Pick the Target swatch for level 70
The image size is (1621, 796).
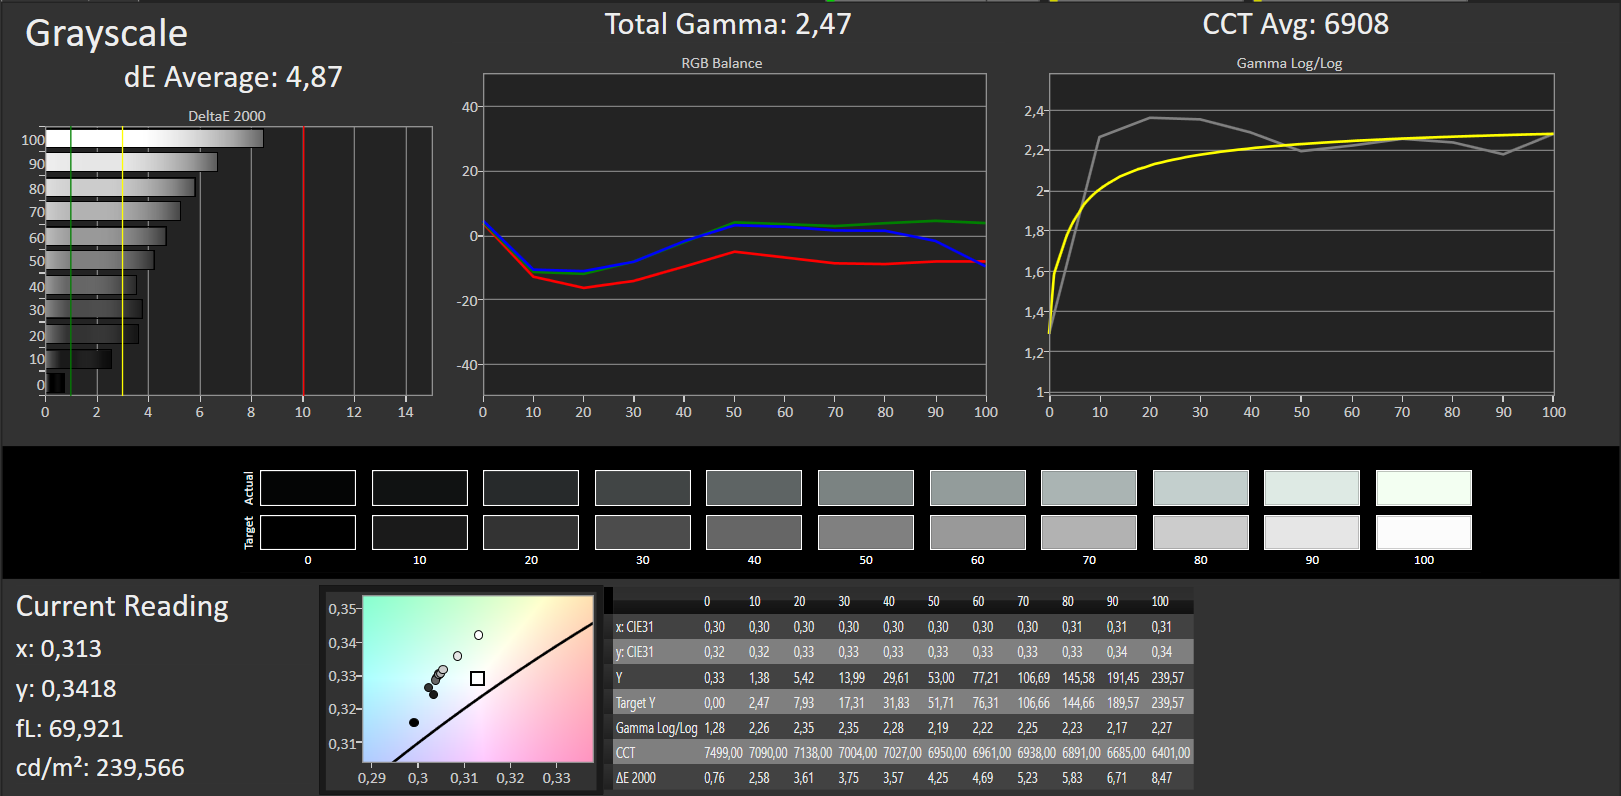1089,532
